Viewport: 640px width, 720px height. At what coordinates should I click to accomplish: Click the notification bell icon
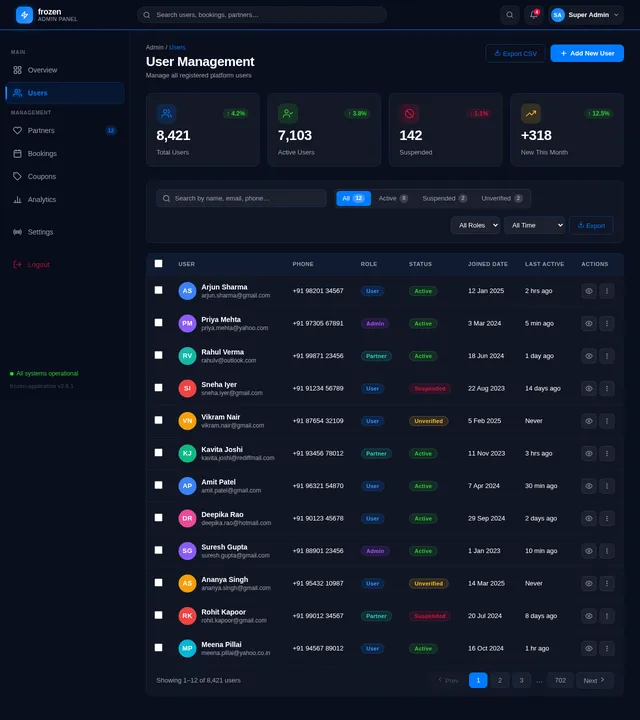click(533, 15)
